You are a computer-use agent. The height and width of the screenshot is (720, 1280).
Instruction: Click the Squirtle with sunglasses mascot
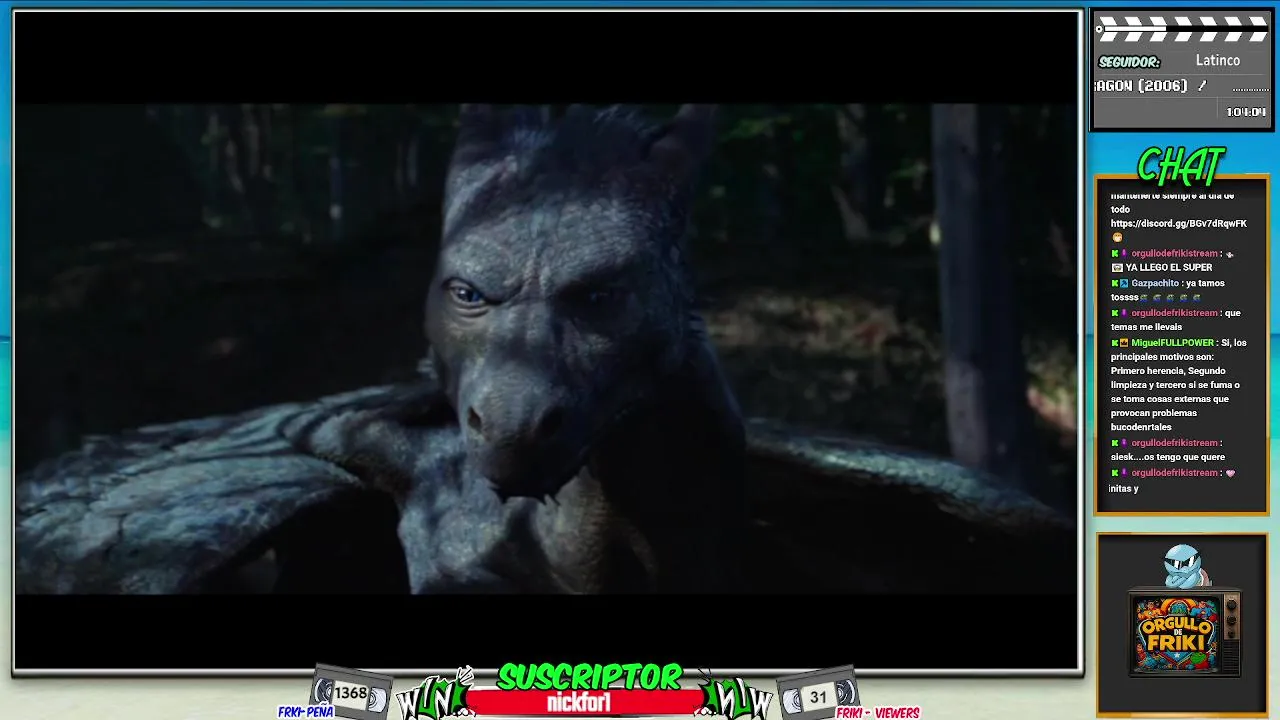(1184, 565)
